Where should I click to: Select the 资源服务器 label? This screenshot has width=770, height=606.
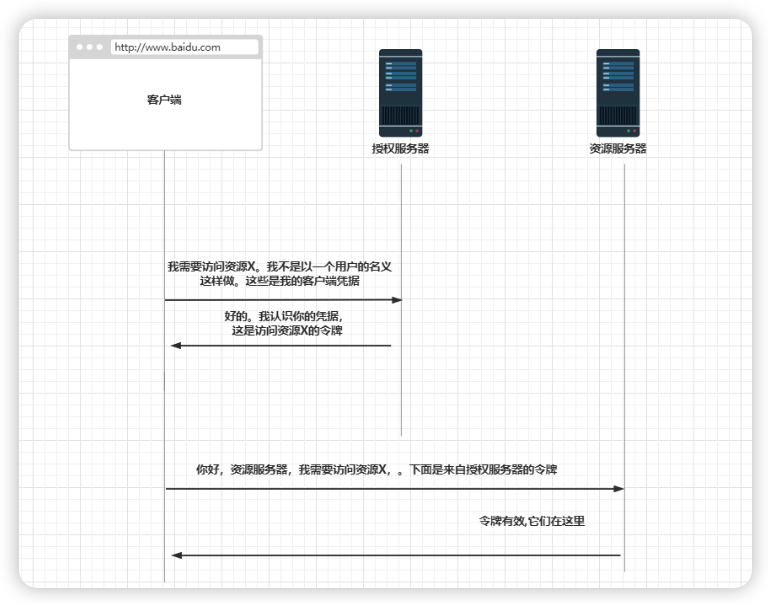coord(618,148)
